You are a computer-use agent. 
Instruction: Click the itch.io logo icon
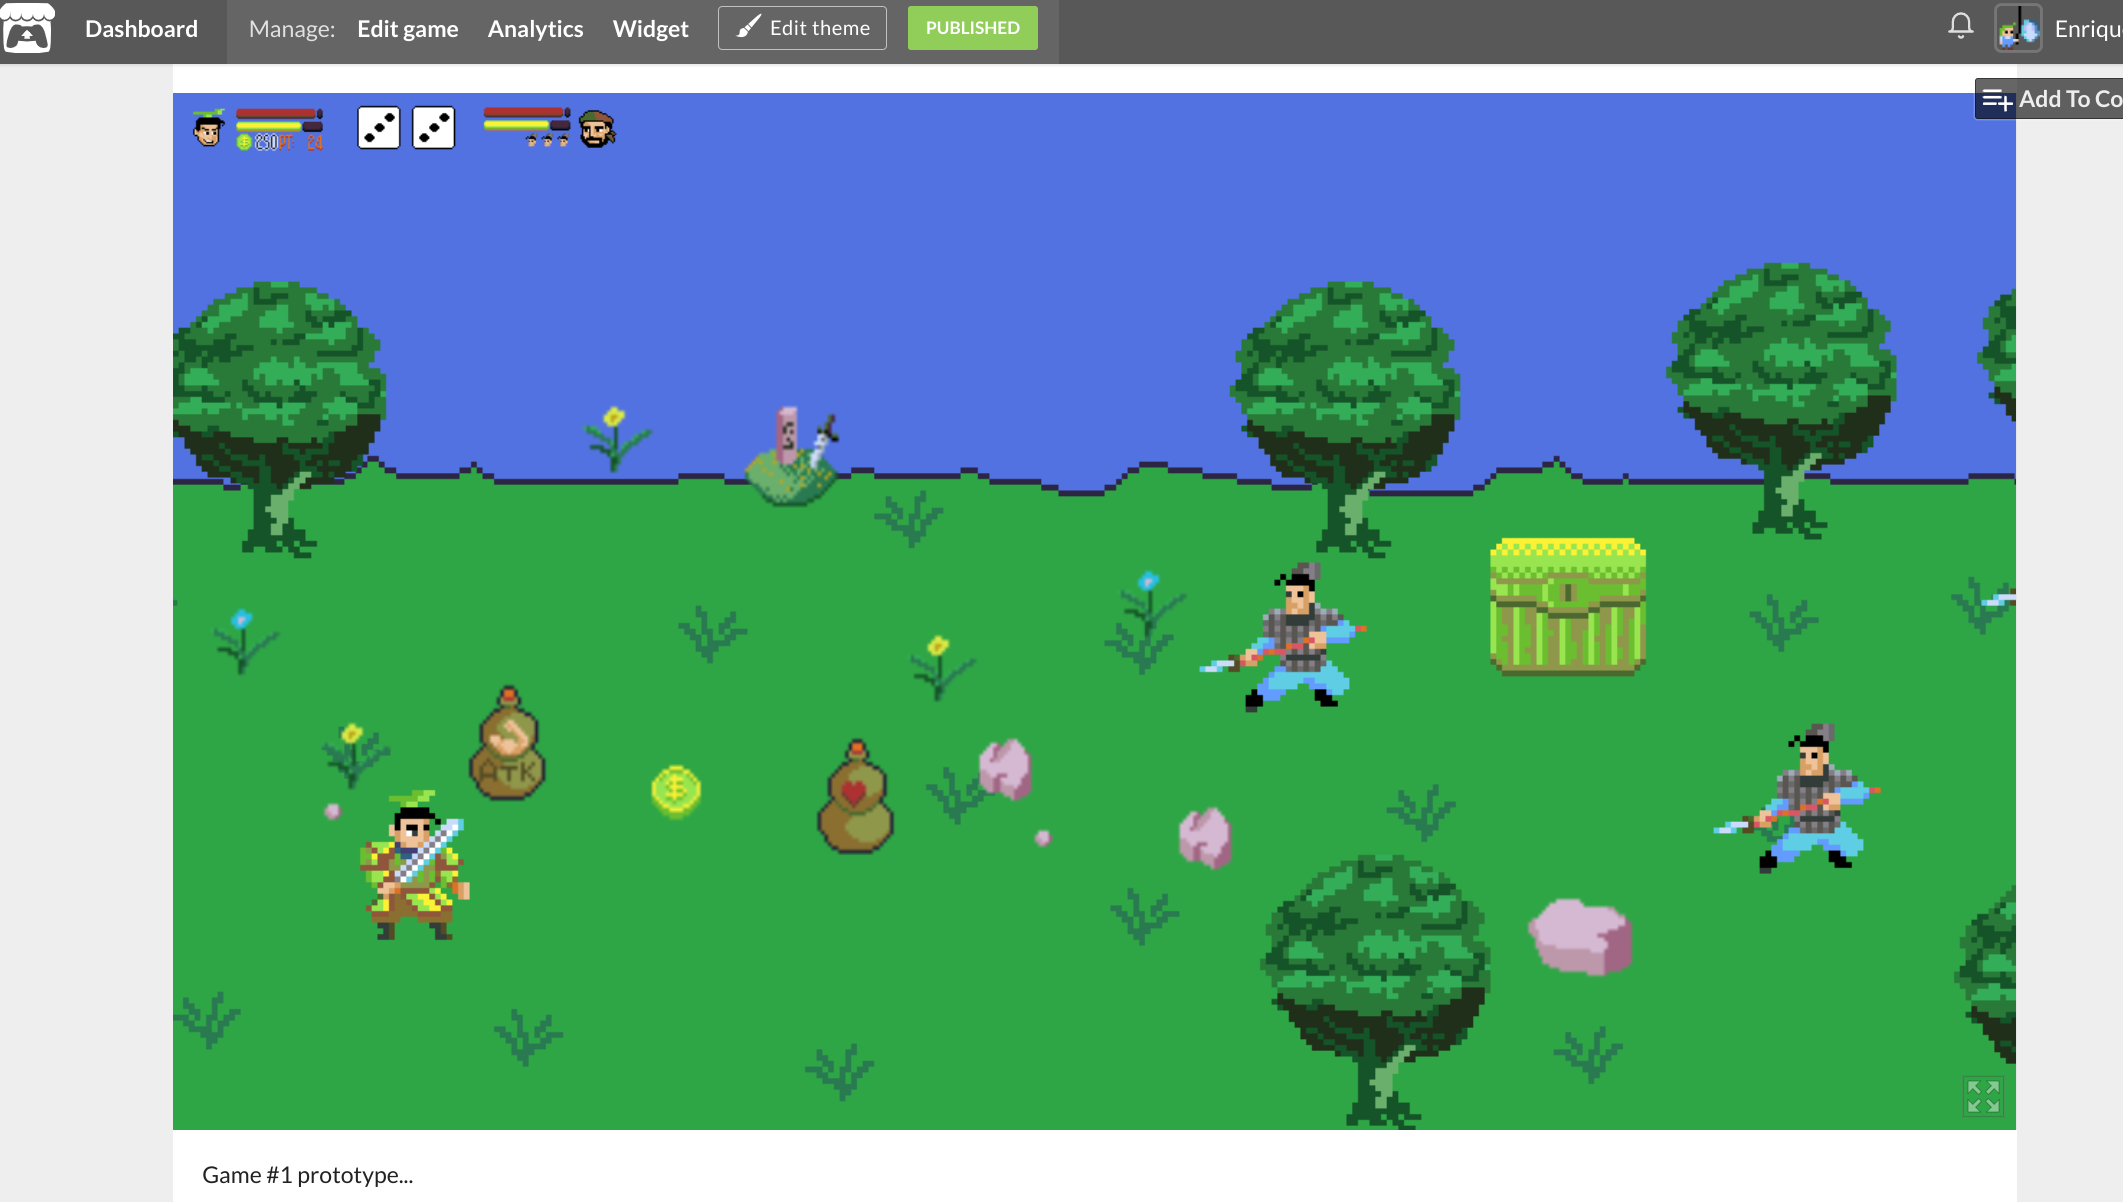click(x=28, y=28)
